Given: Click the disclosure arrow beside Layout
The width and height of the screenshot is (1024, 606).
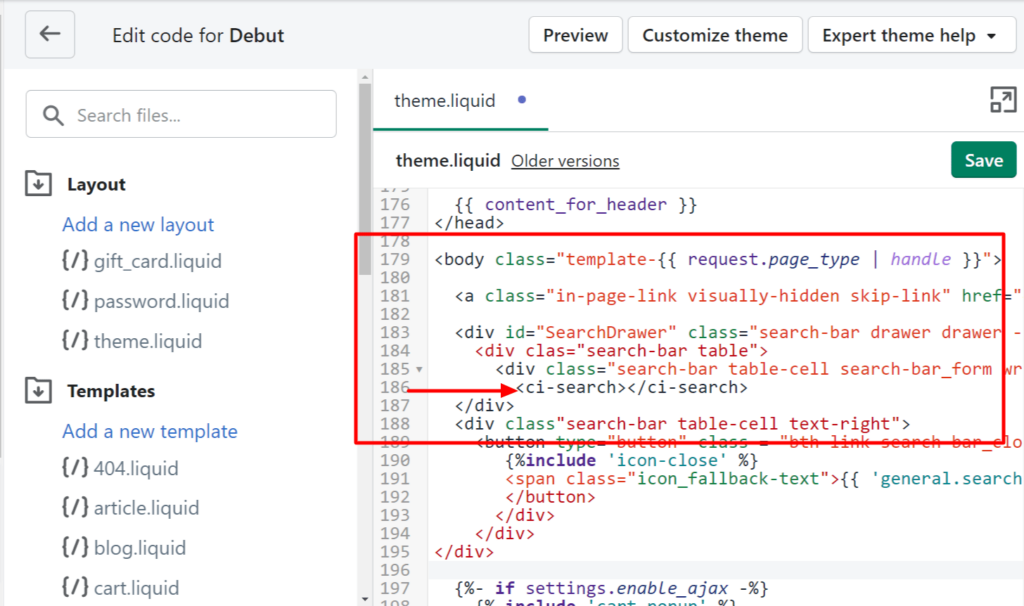Looking at the screenshot, I should (39, 184).
